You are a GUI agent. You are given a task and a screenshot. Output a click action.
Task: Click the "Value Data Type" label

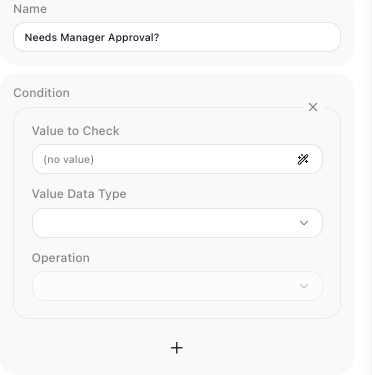[79, 194]
